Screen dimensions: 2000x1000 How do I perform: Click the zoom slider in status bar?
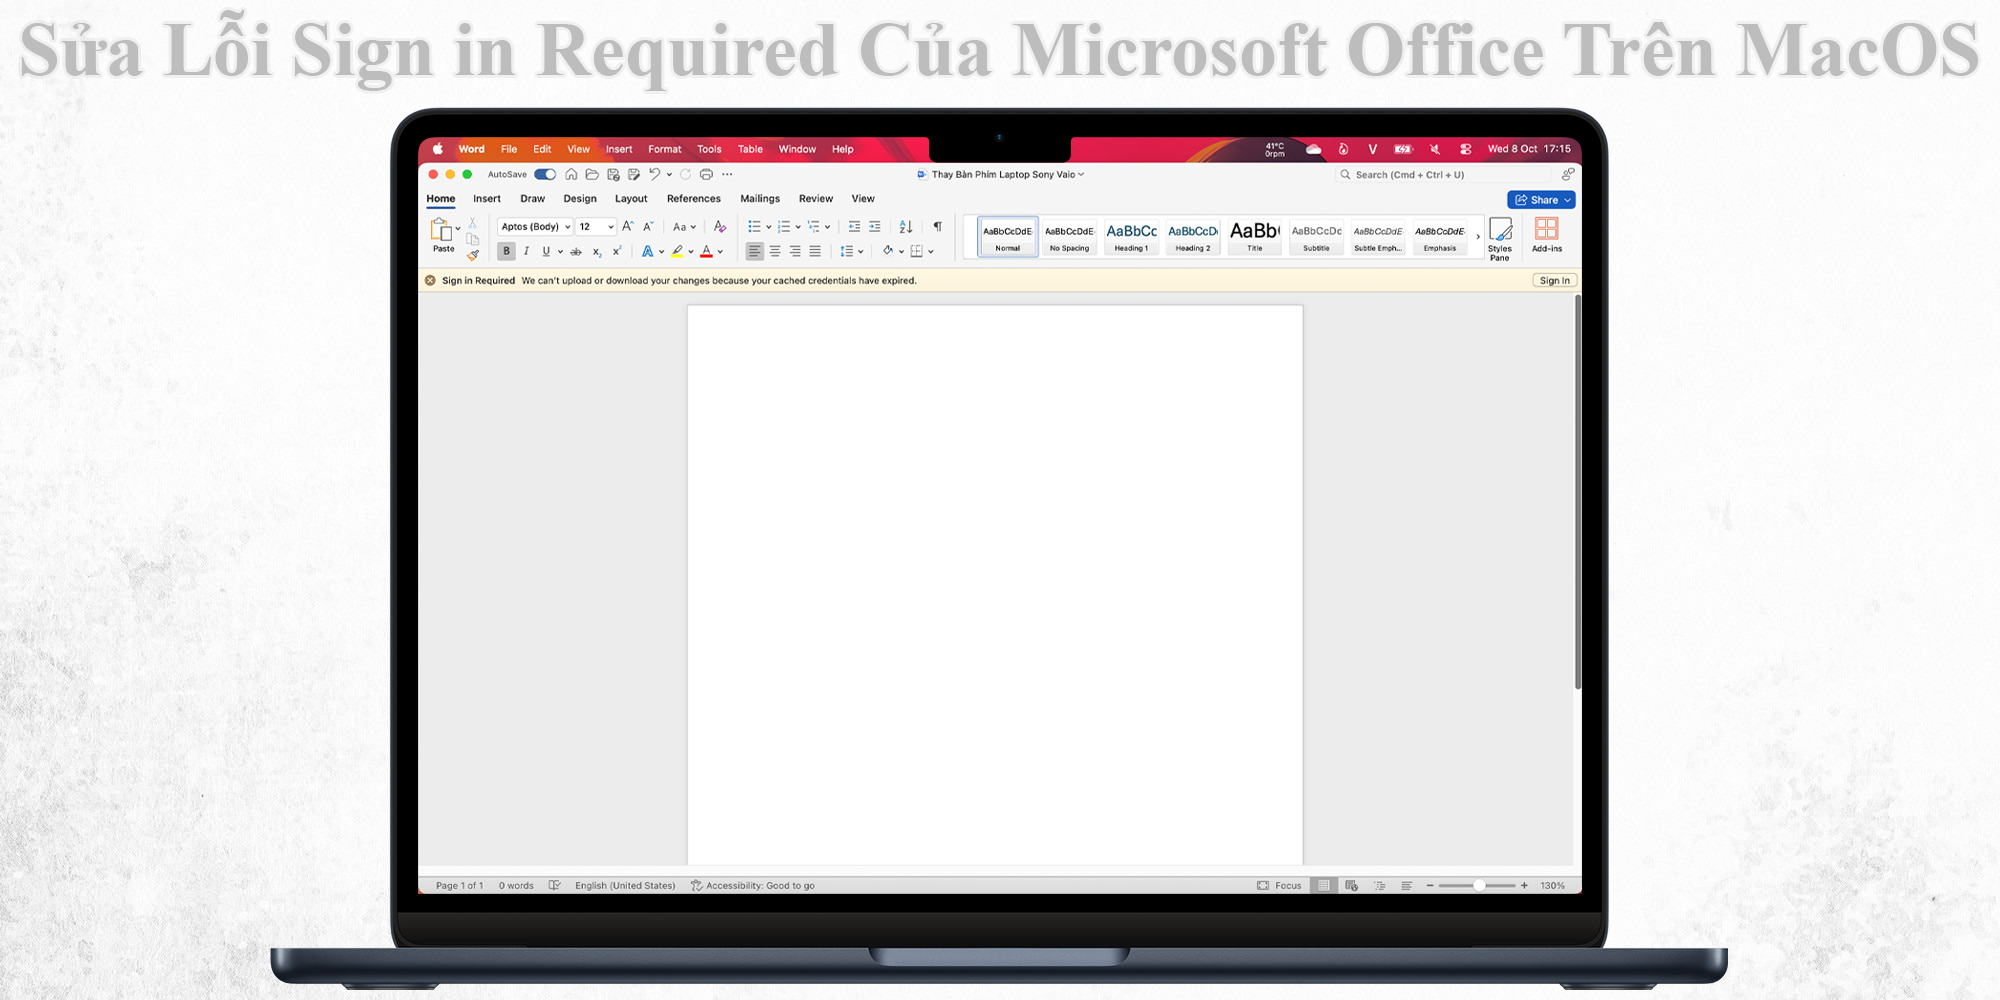1477,886
